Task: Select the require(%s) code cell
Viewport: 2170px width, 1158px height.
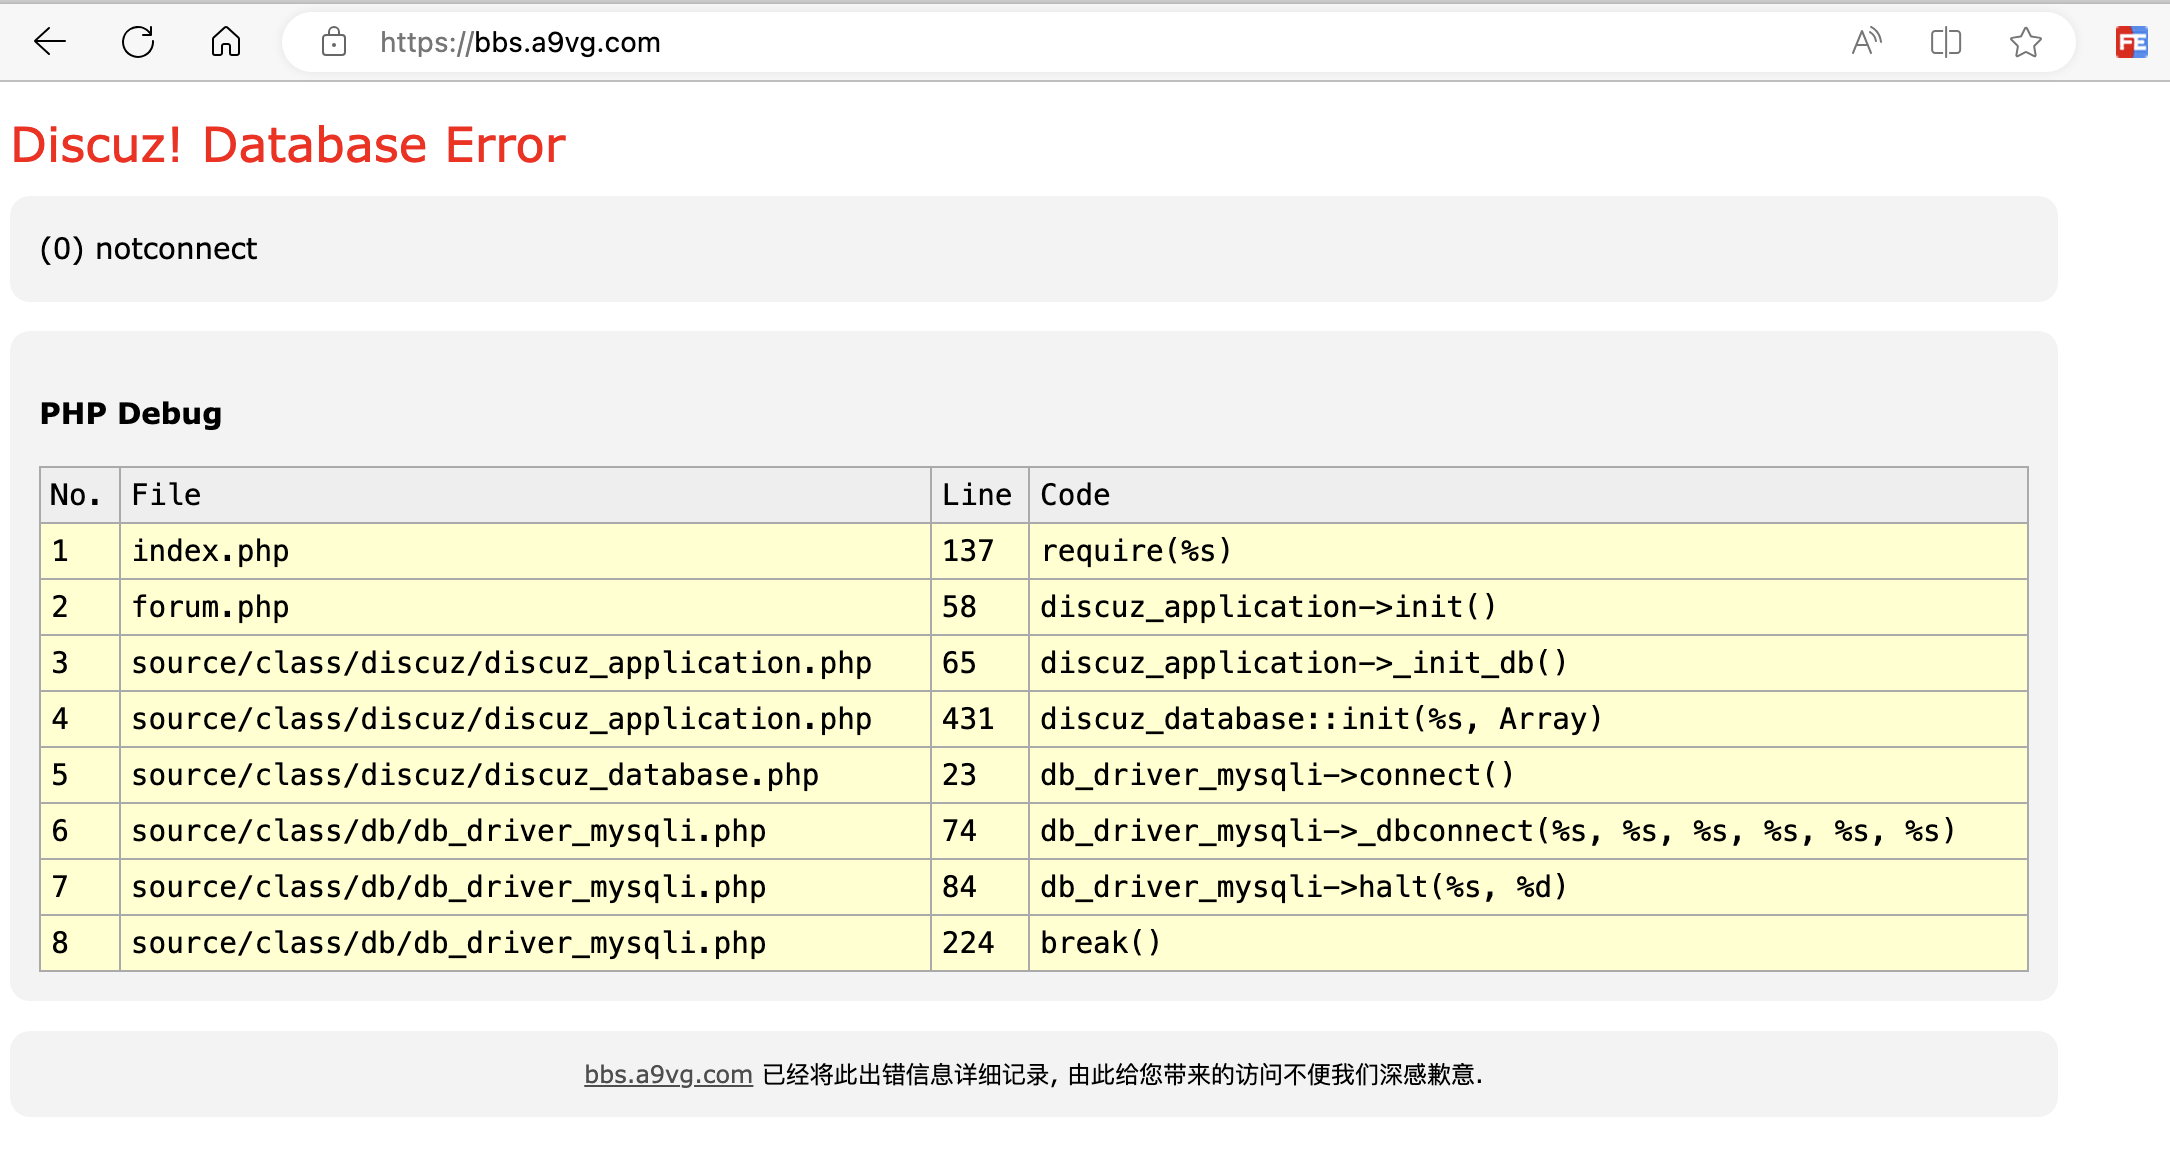Action: 1528,551
